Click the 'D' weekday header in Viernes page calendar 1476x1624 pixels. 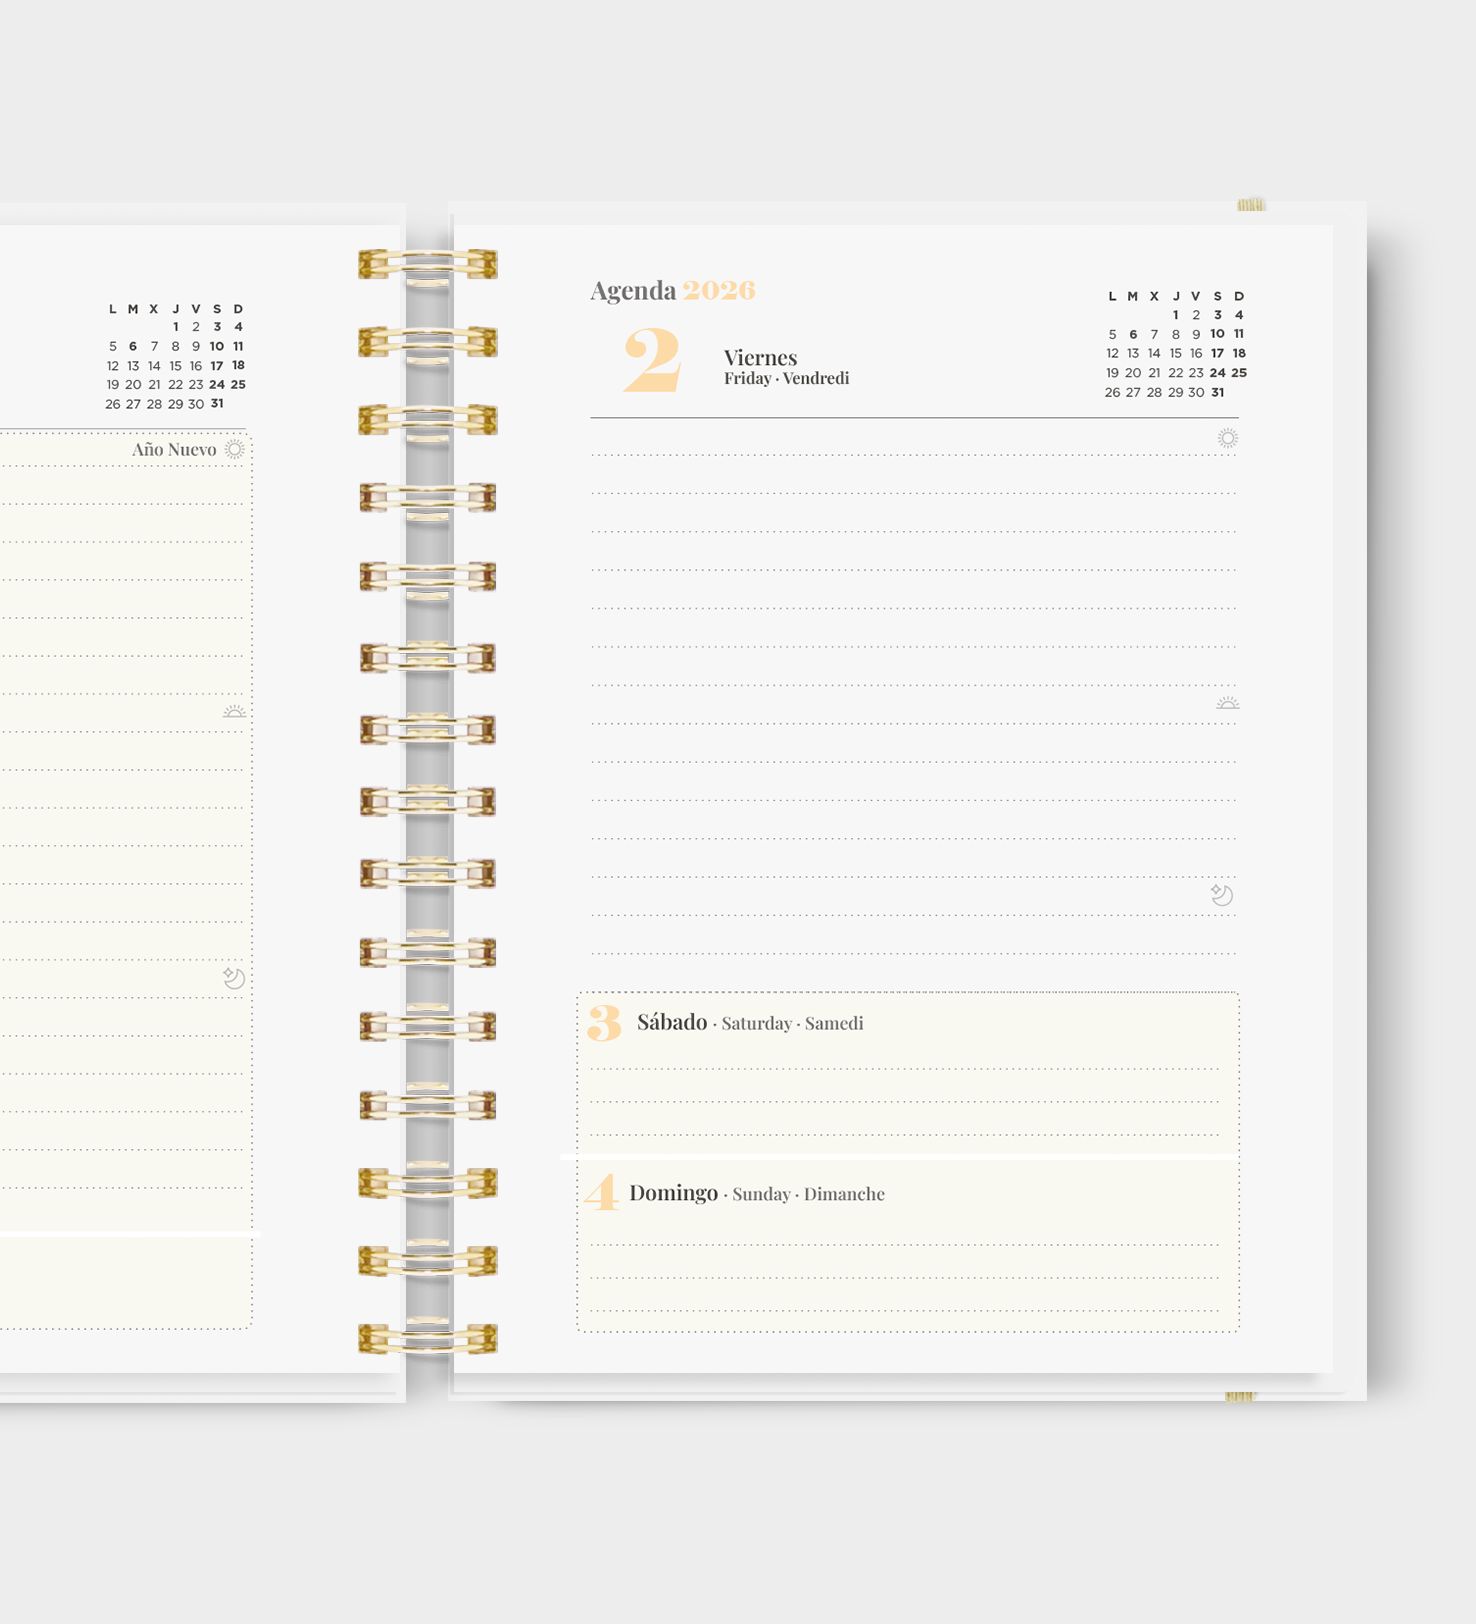pos(1239,296)
